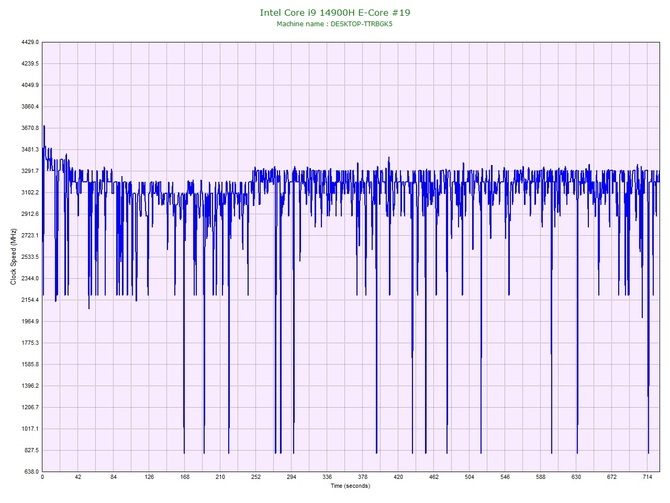Click the 294 time axis label
670x503 pixels.
291,477
